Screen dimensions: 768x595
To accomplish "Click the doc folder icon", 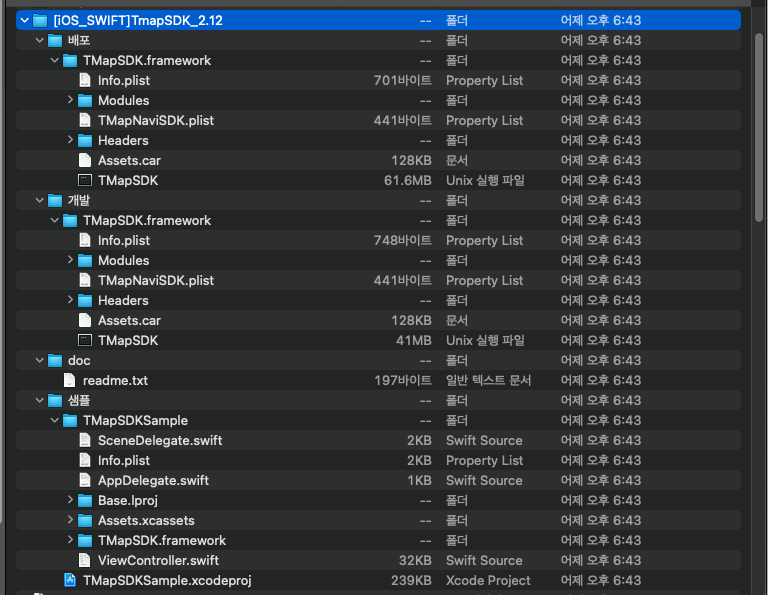I will click(x=55, y=360).
